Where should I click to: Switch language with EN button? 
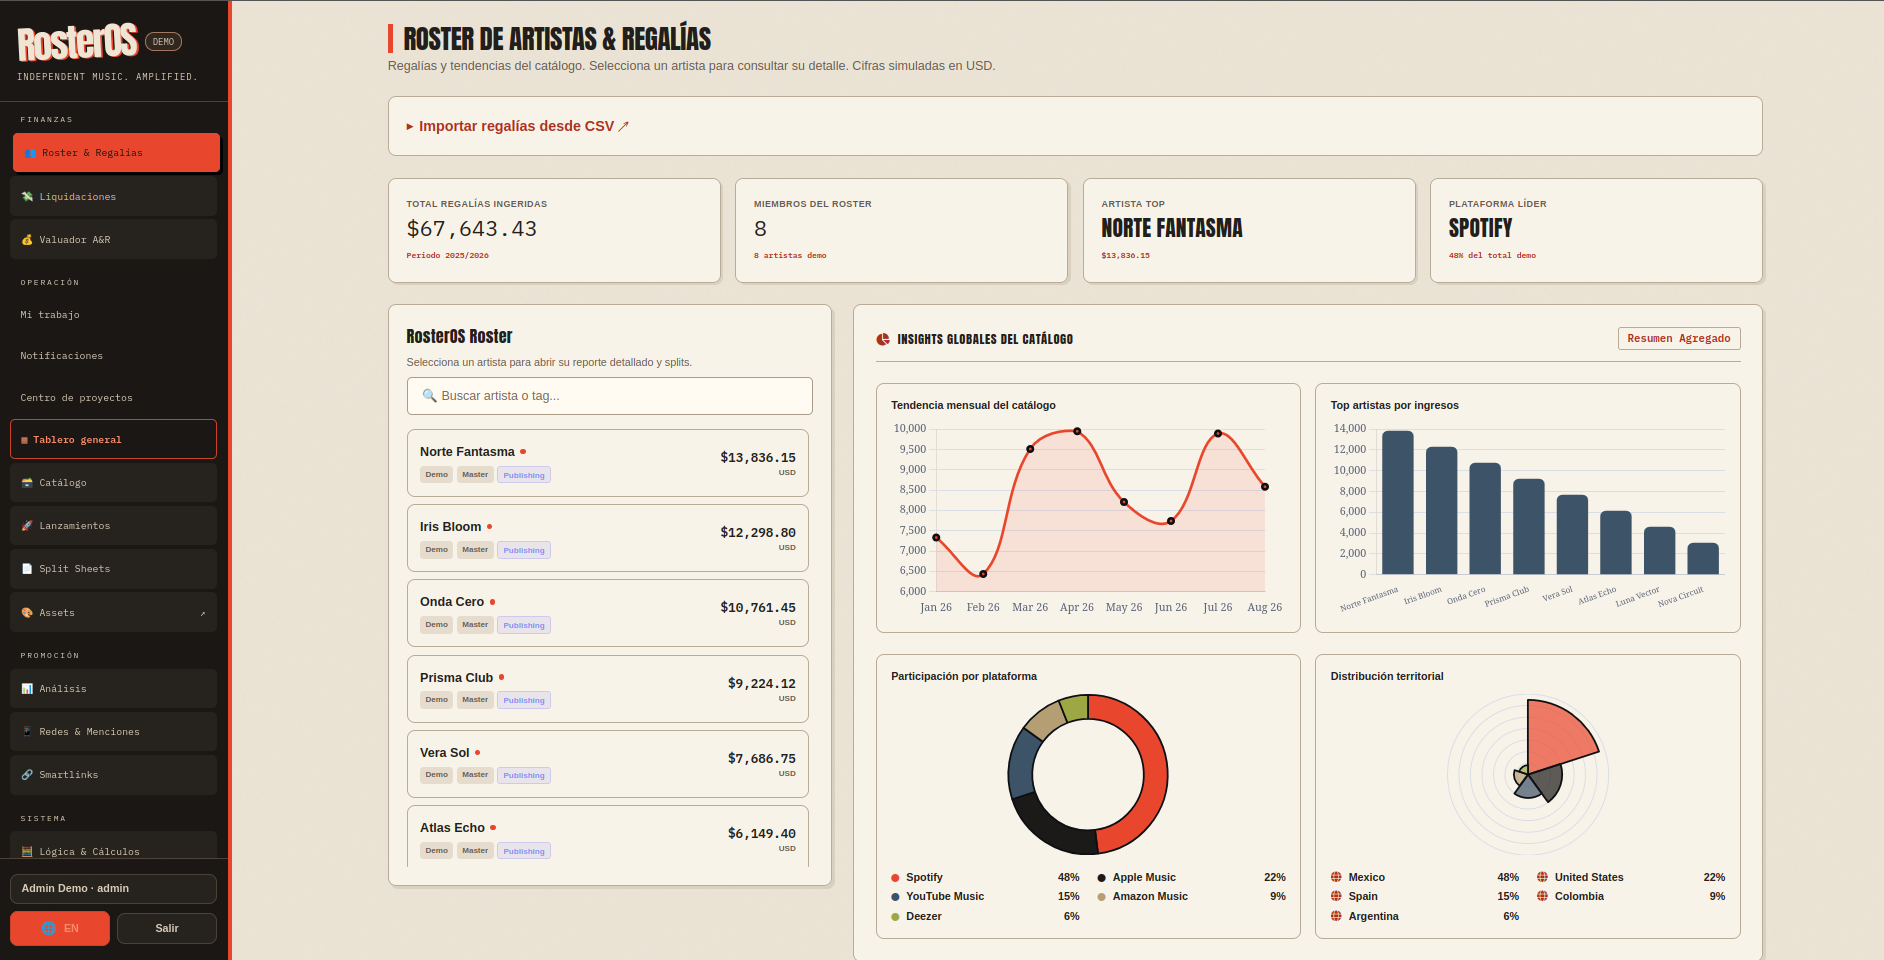60,928
